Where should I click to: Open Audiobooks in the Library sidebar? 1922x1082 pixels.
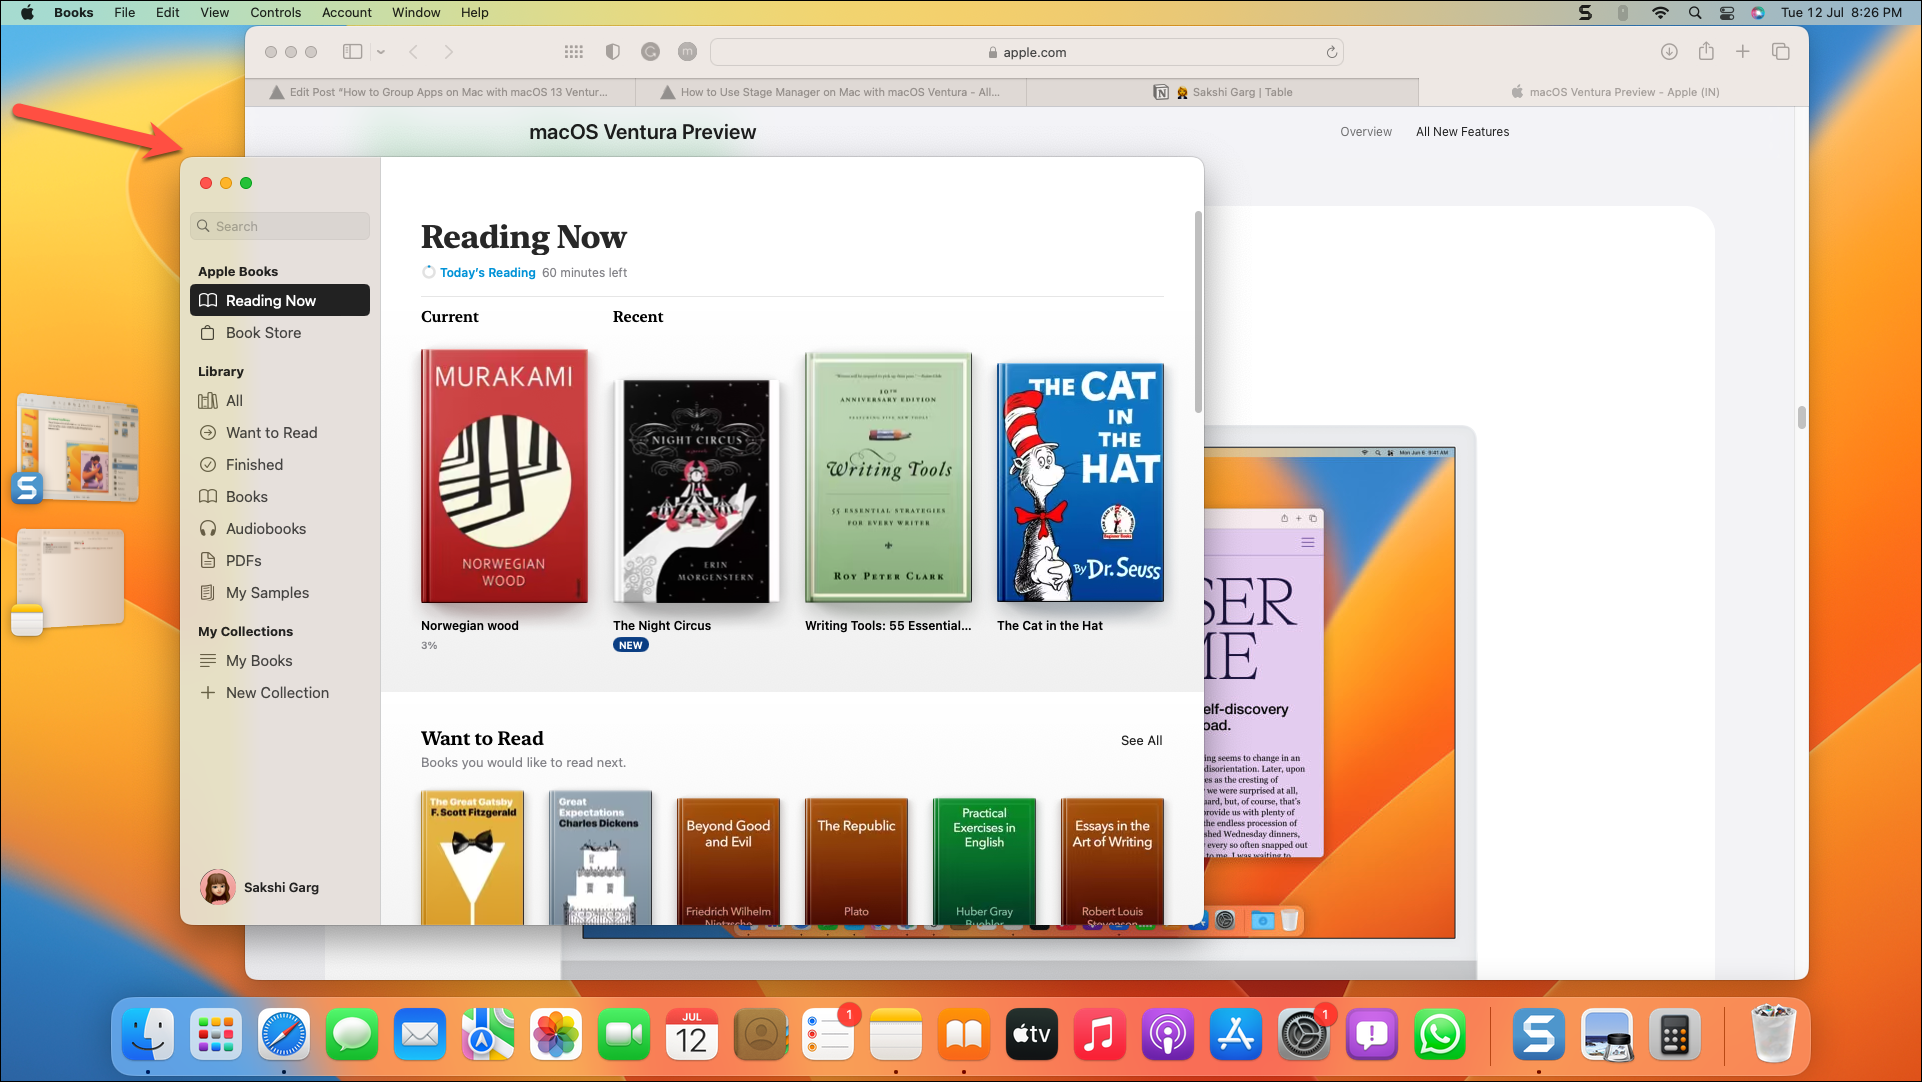coord(265,529)
